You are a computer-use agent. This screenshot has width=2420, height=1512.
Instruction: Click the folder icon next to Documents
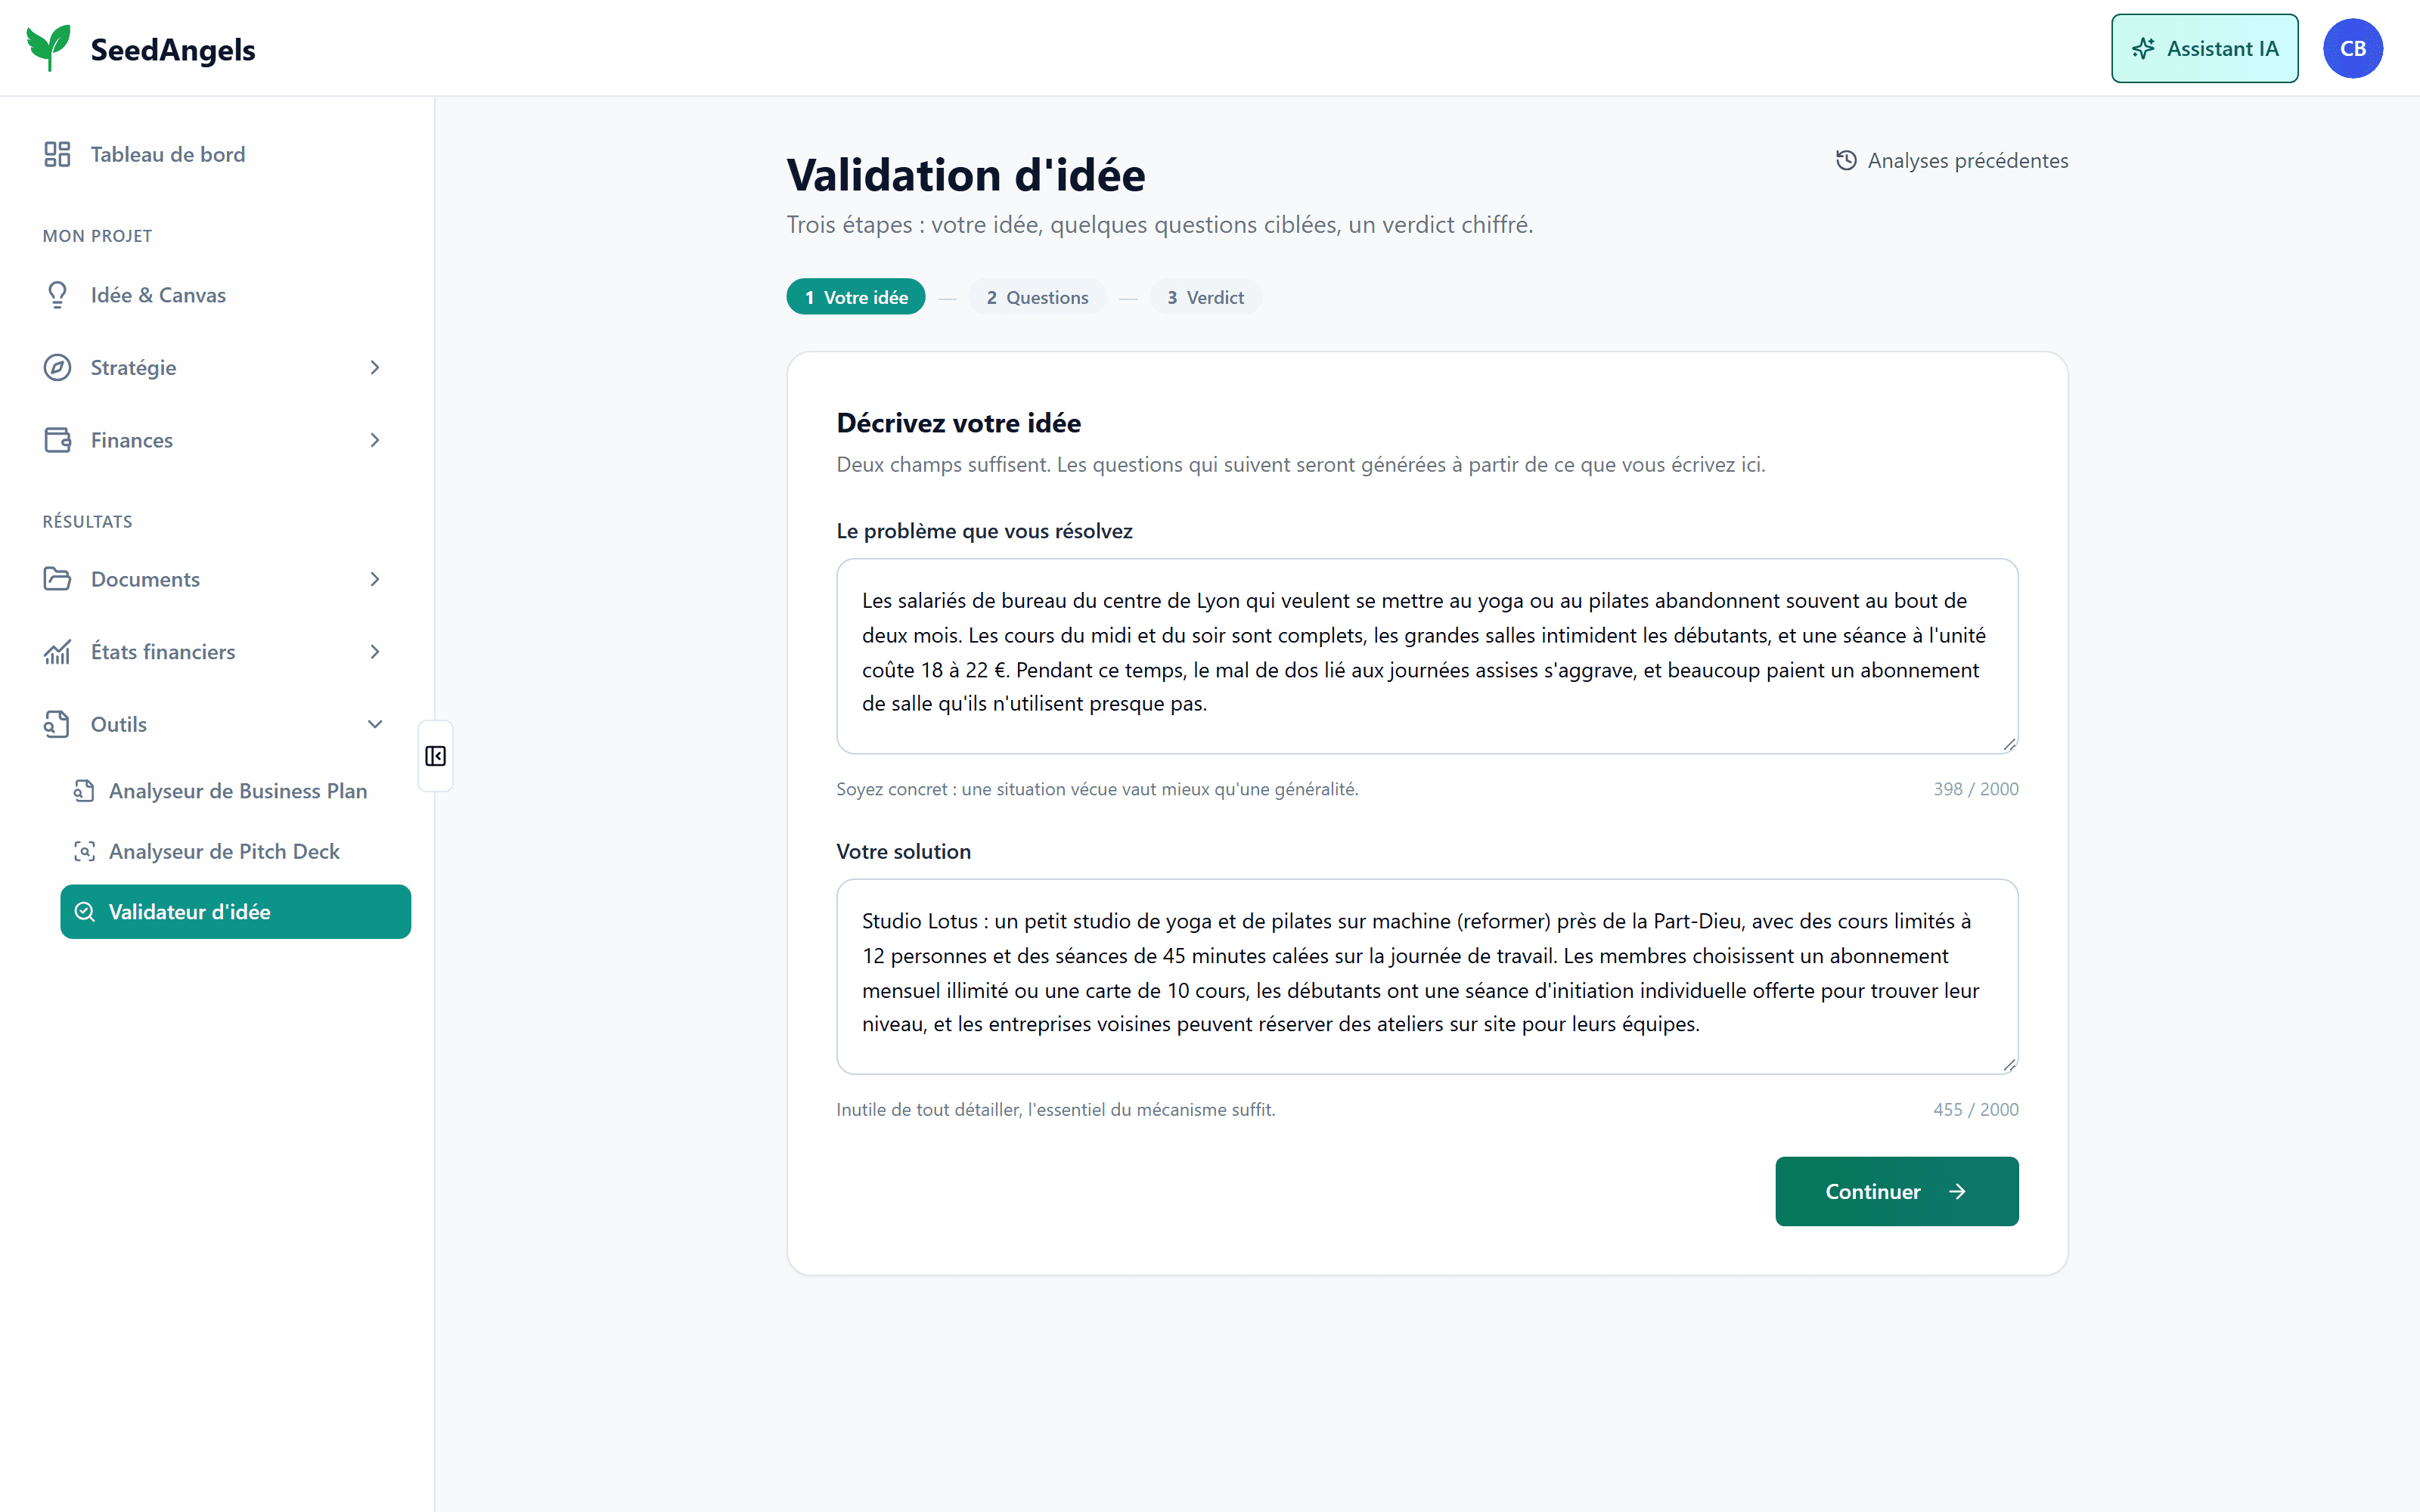tap(57, 579)
